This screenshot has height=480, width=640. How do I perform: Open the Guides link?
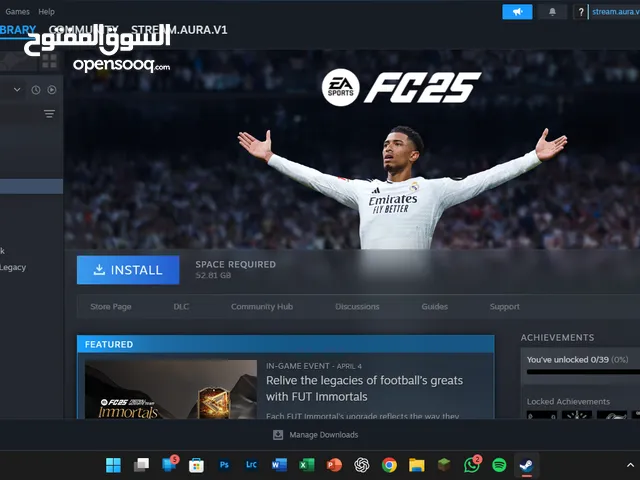(435, 307)
